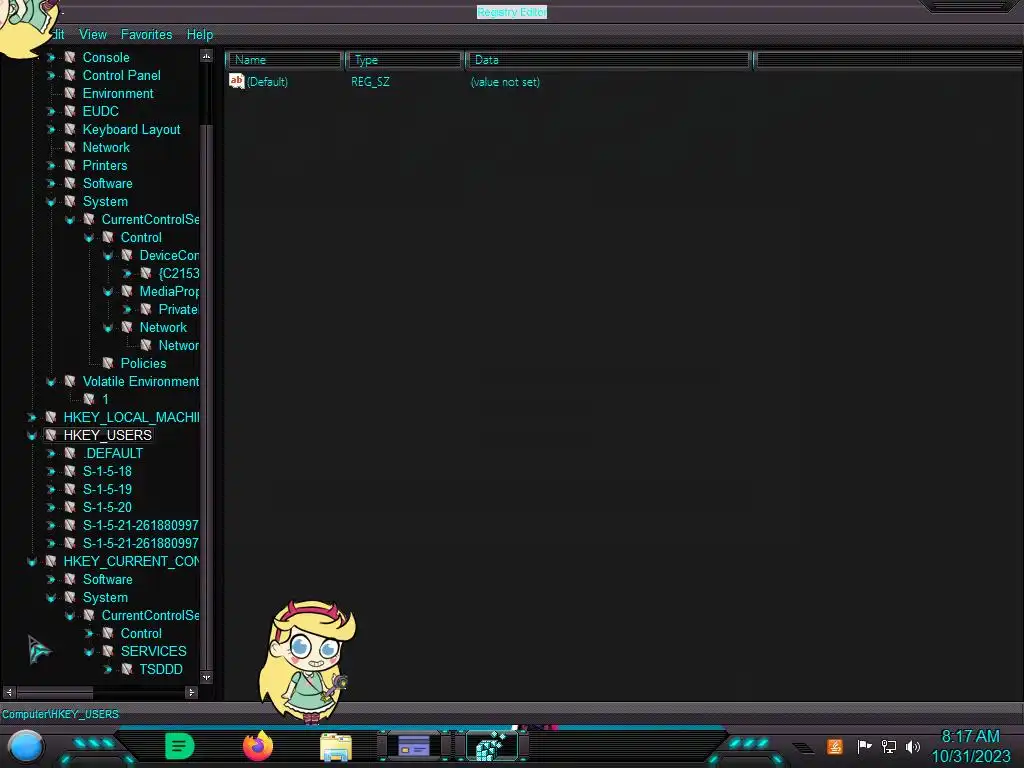This screenshot has height=768, width=1024.
Task: Click the tree scrollbar down arrow
Action: click(206, 677)
